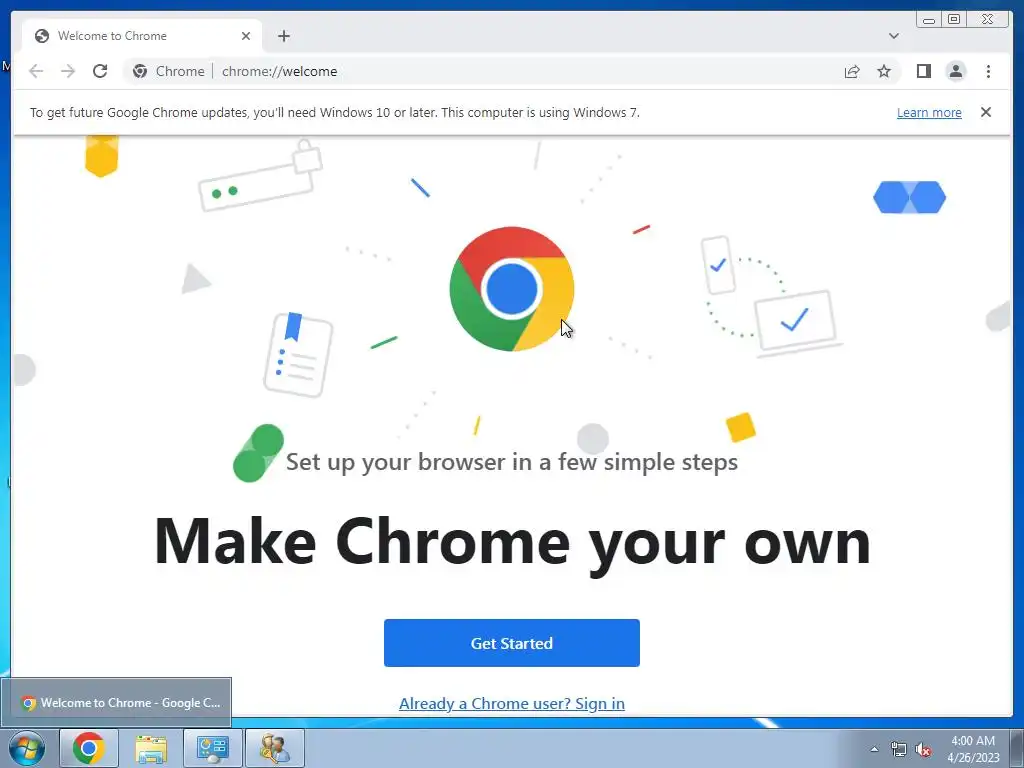This screenshot has height=768, width=1024.
Task: Open the Learn more link
Action: (x=929, y=112)
